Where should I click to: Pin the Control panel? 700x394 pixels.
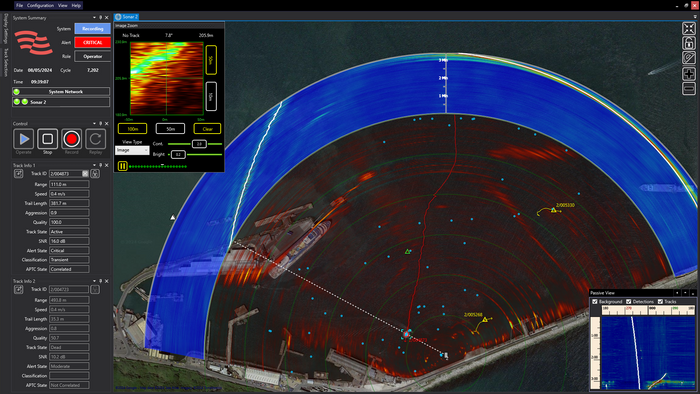(x=100, y=124)
